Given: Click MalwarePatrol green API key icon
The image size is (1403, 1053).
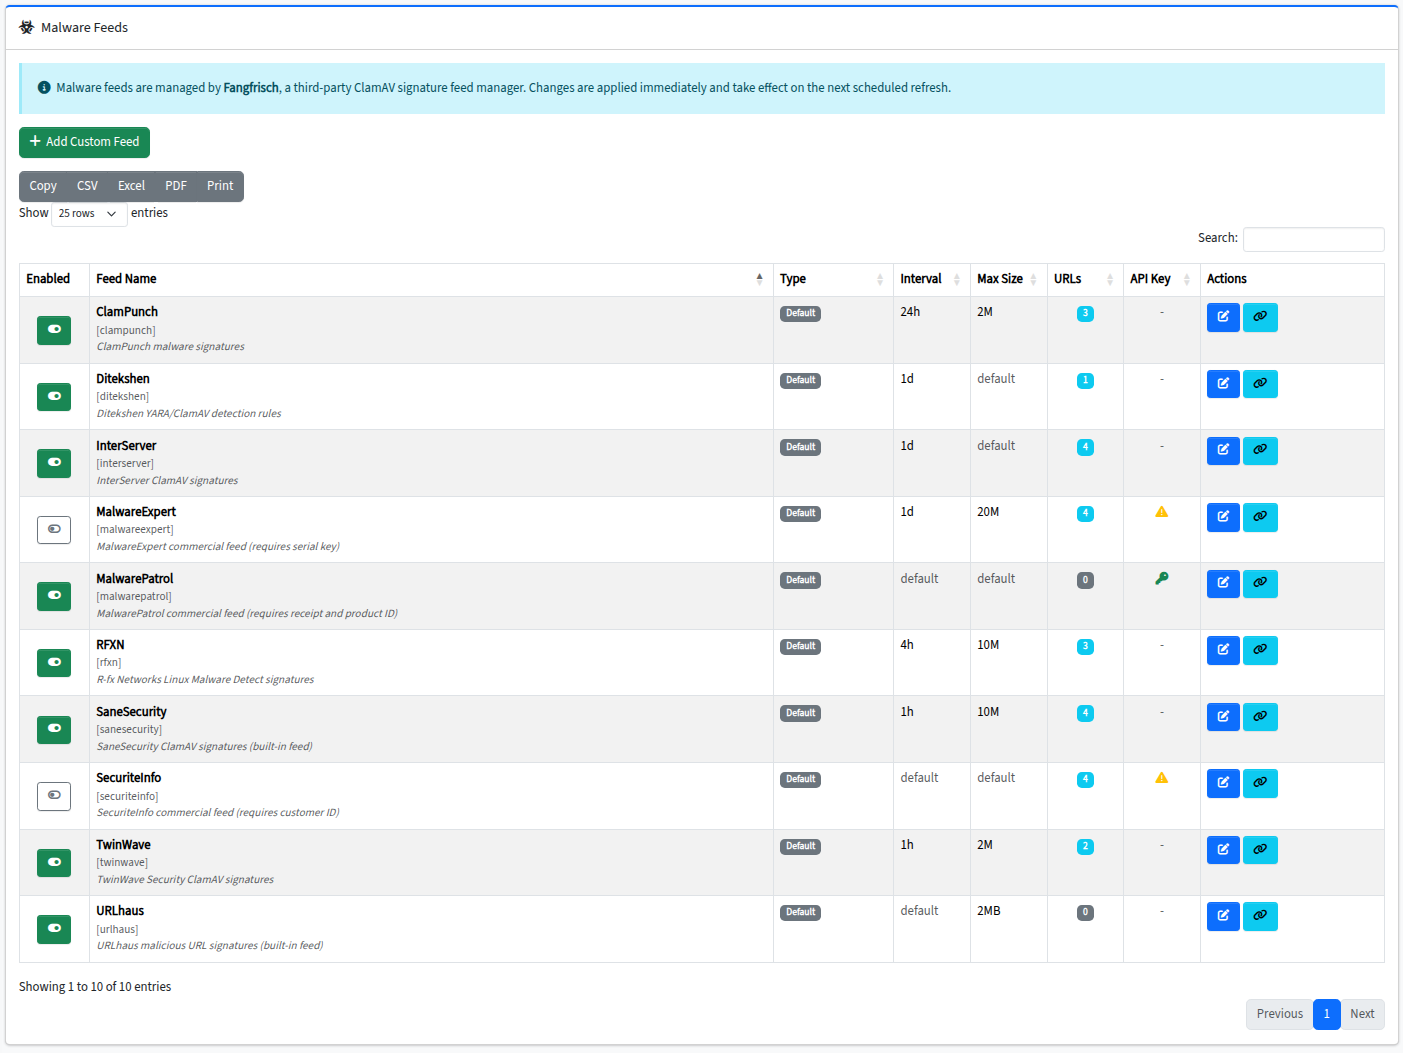Looking at the screenshot, I should 1161,578.
